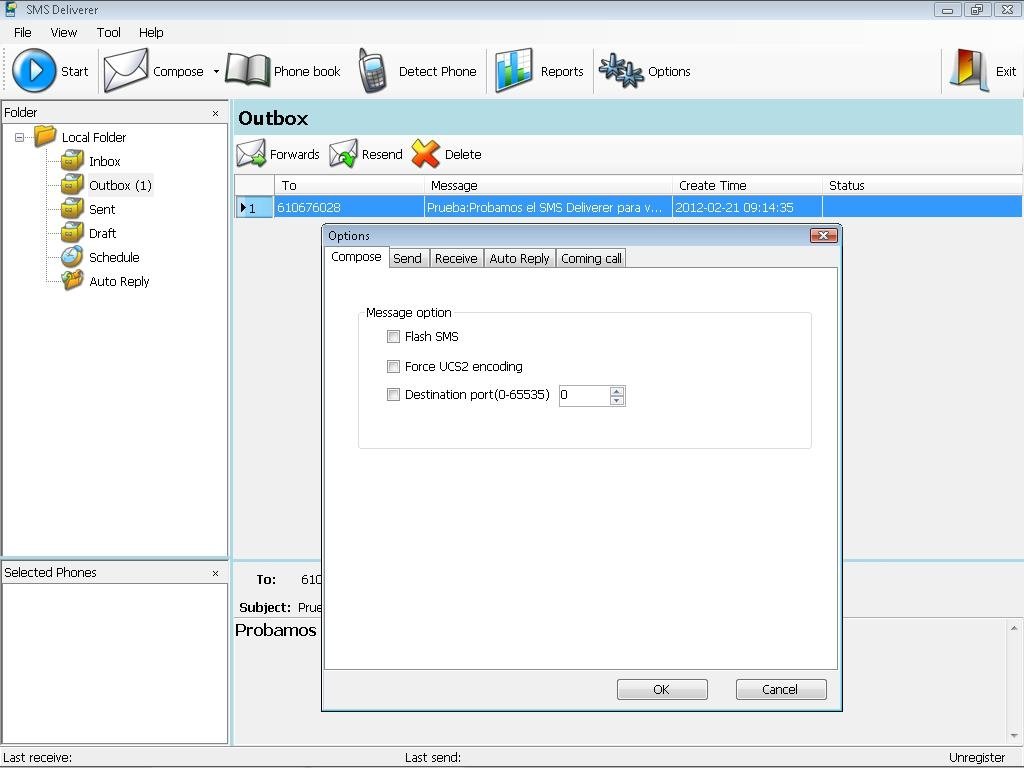This screenshot has height=768, width=1024.
Task: Close the Selected Phones panel
Action: point(216,573)
